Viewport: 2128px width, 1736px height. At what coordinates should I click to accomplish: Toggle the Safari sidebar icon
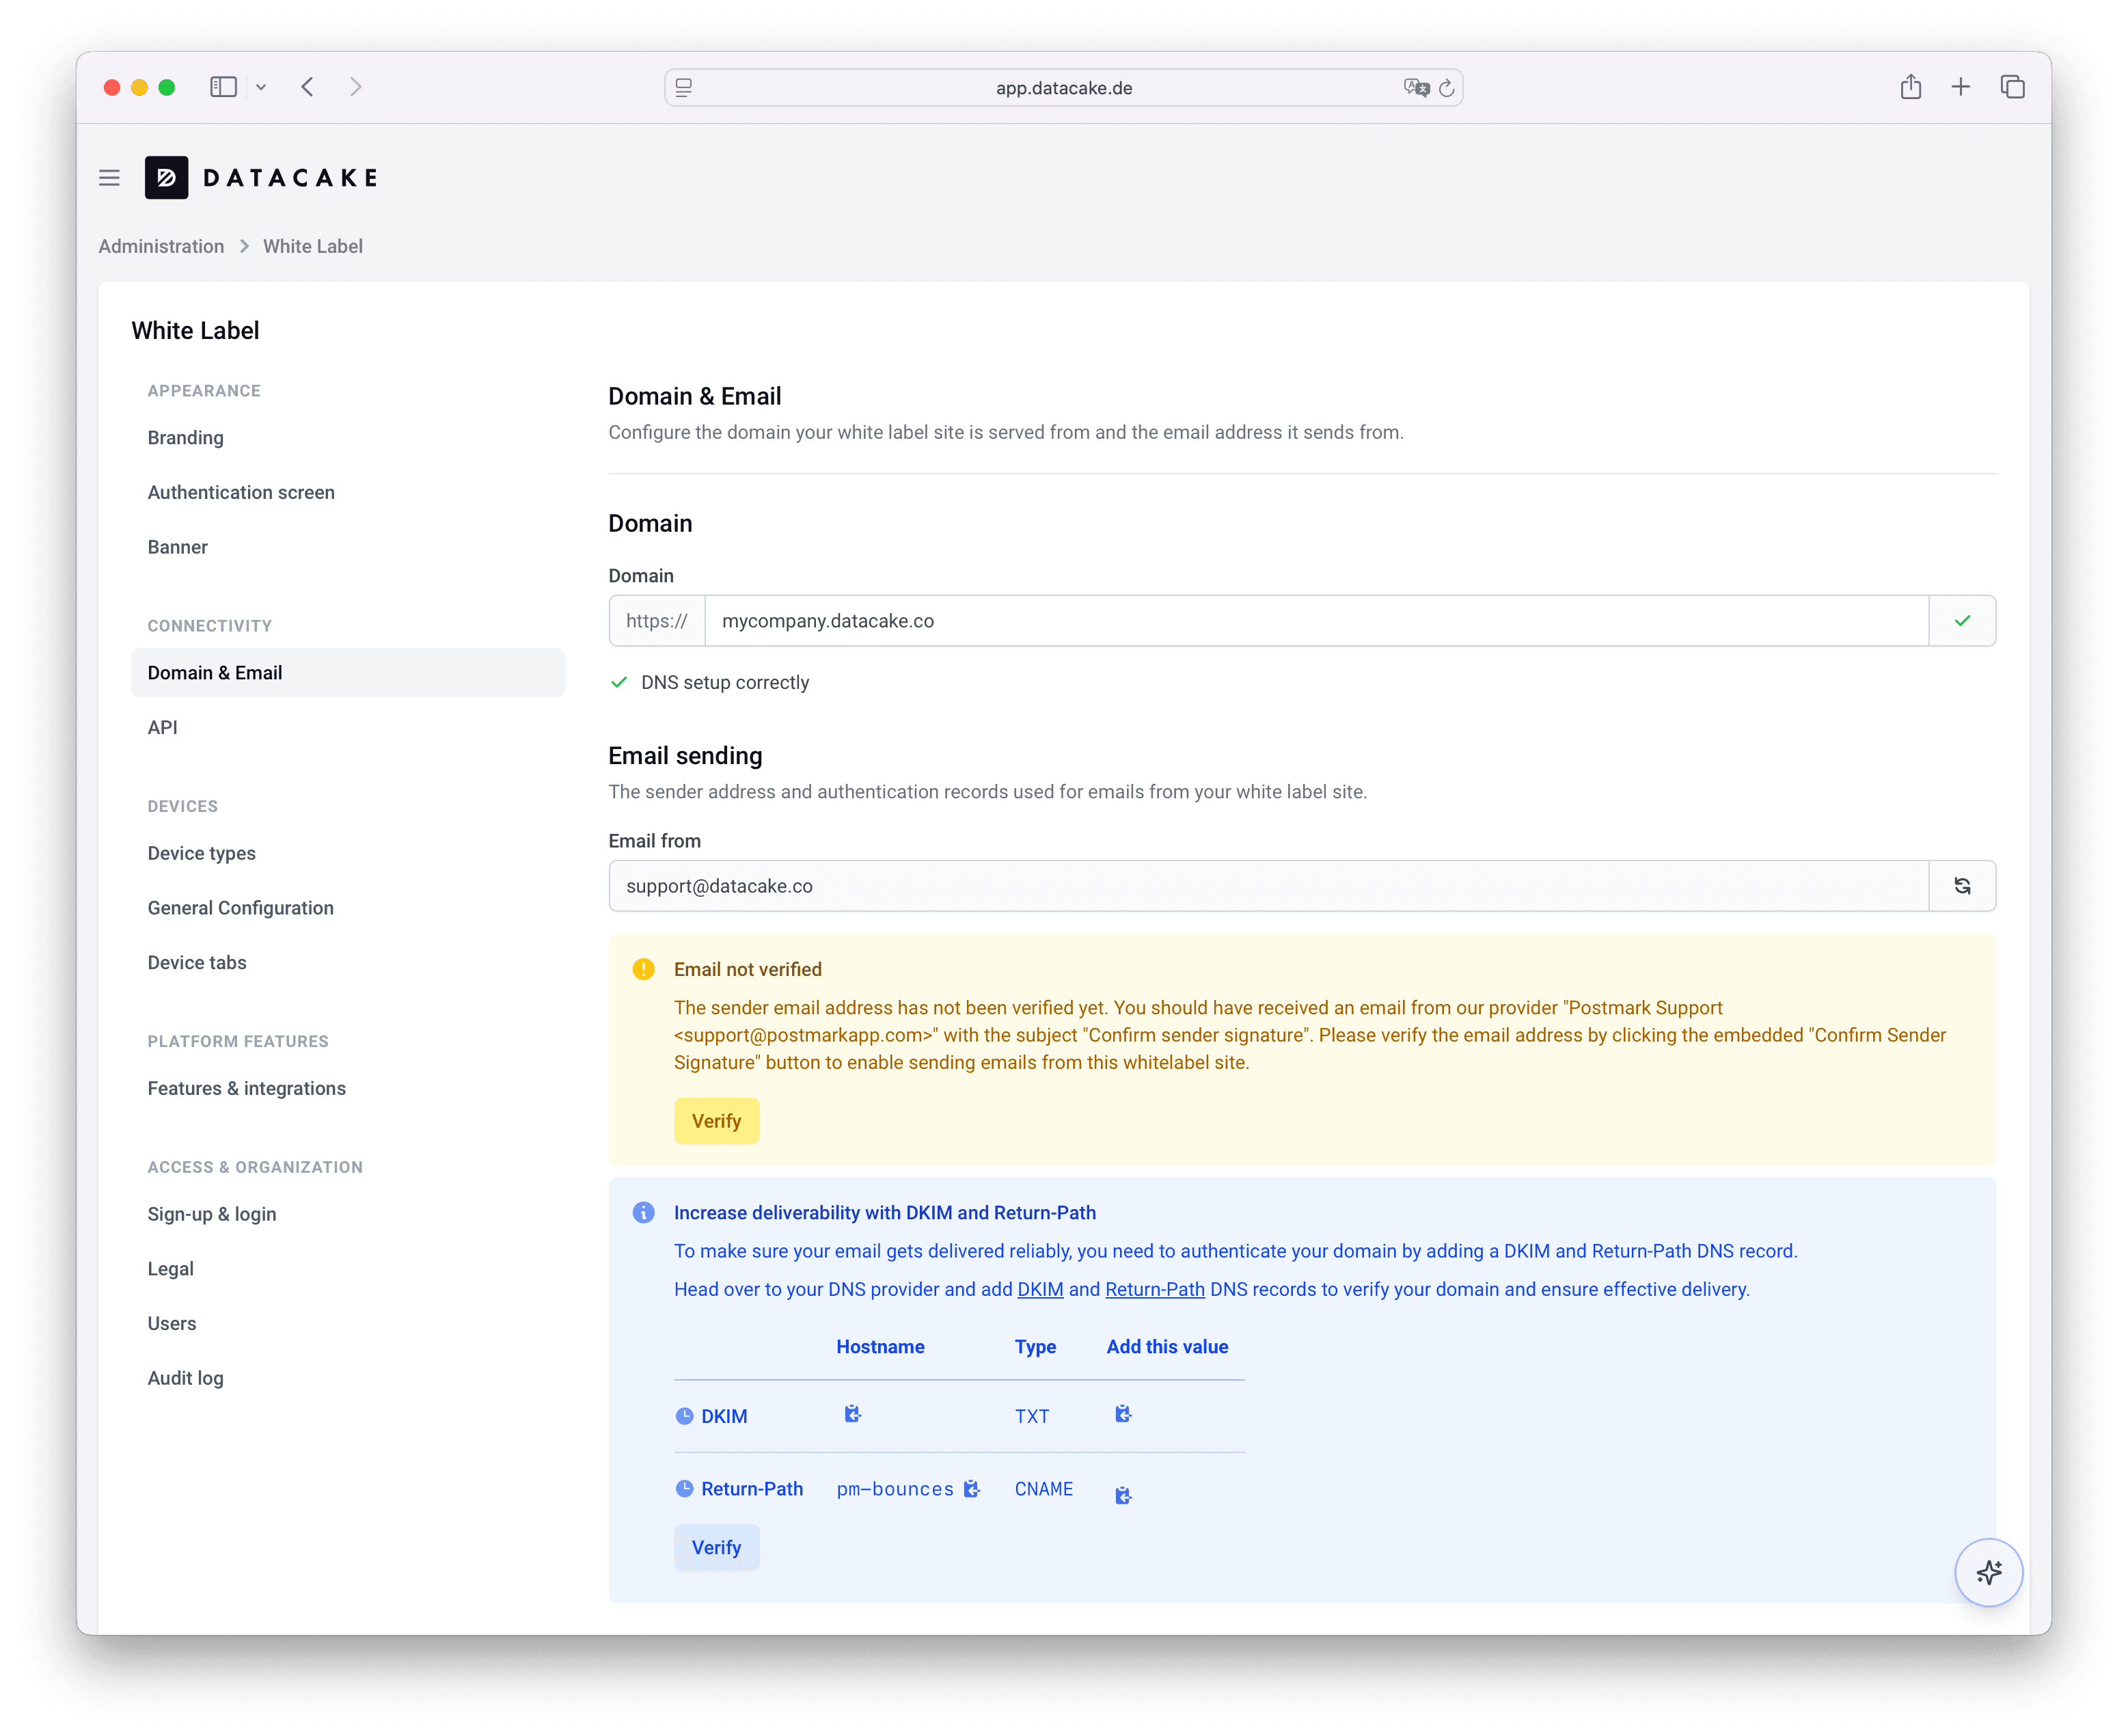pyautogui.click(x=223, y=87)
